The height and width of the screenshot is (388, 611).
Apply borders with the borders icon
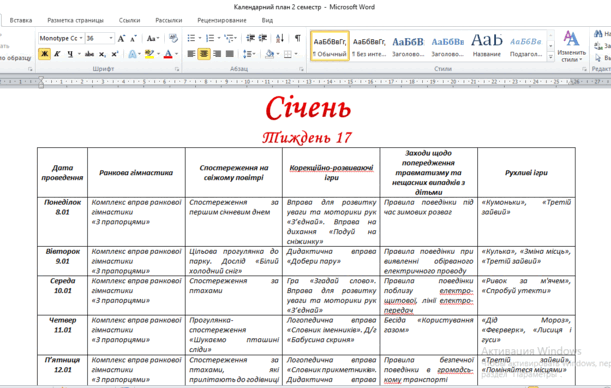288,54
